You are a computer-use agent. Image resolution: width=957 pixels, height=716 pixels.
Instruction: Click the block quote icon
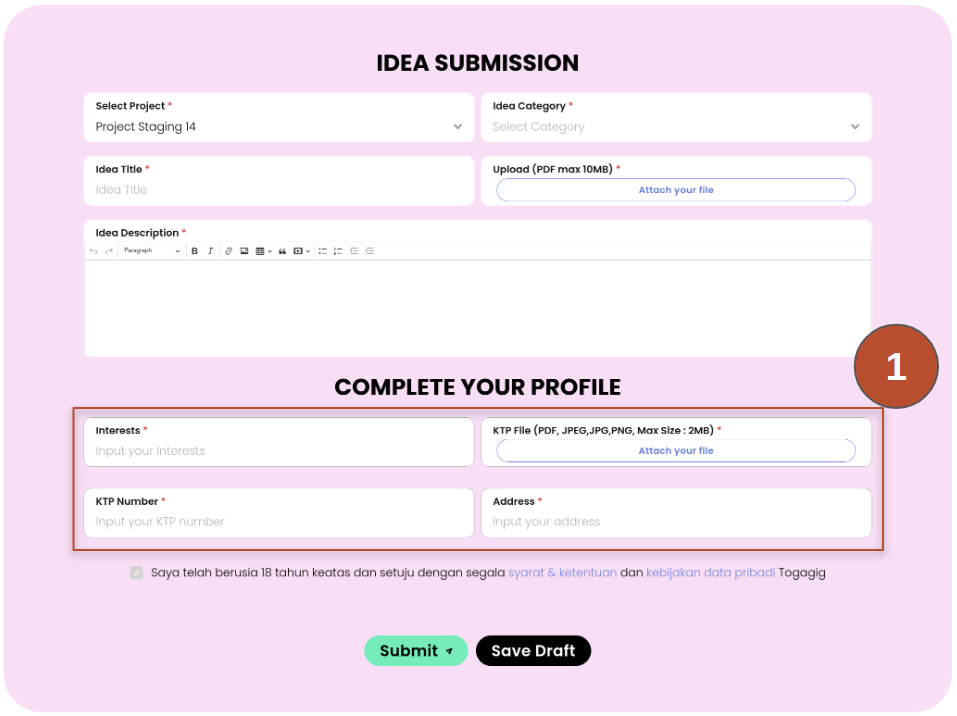coord(283,251)
